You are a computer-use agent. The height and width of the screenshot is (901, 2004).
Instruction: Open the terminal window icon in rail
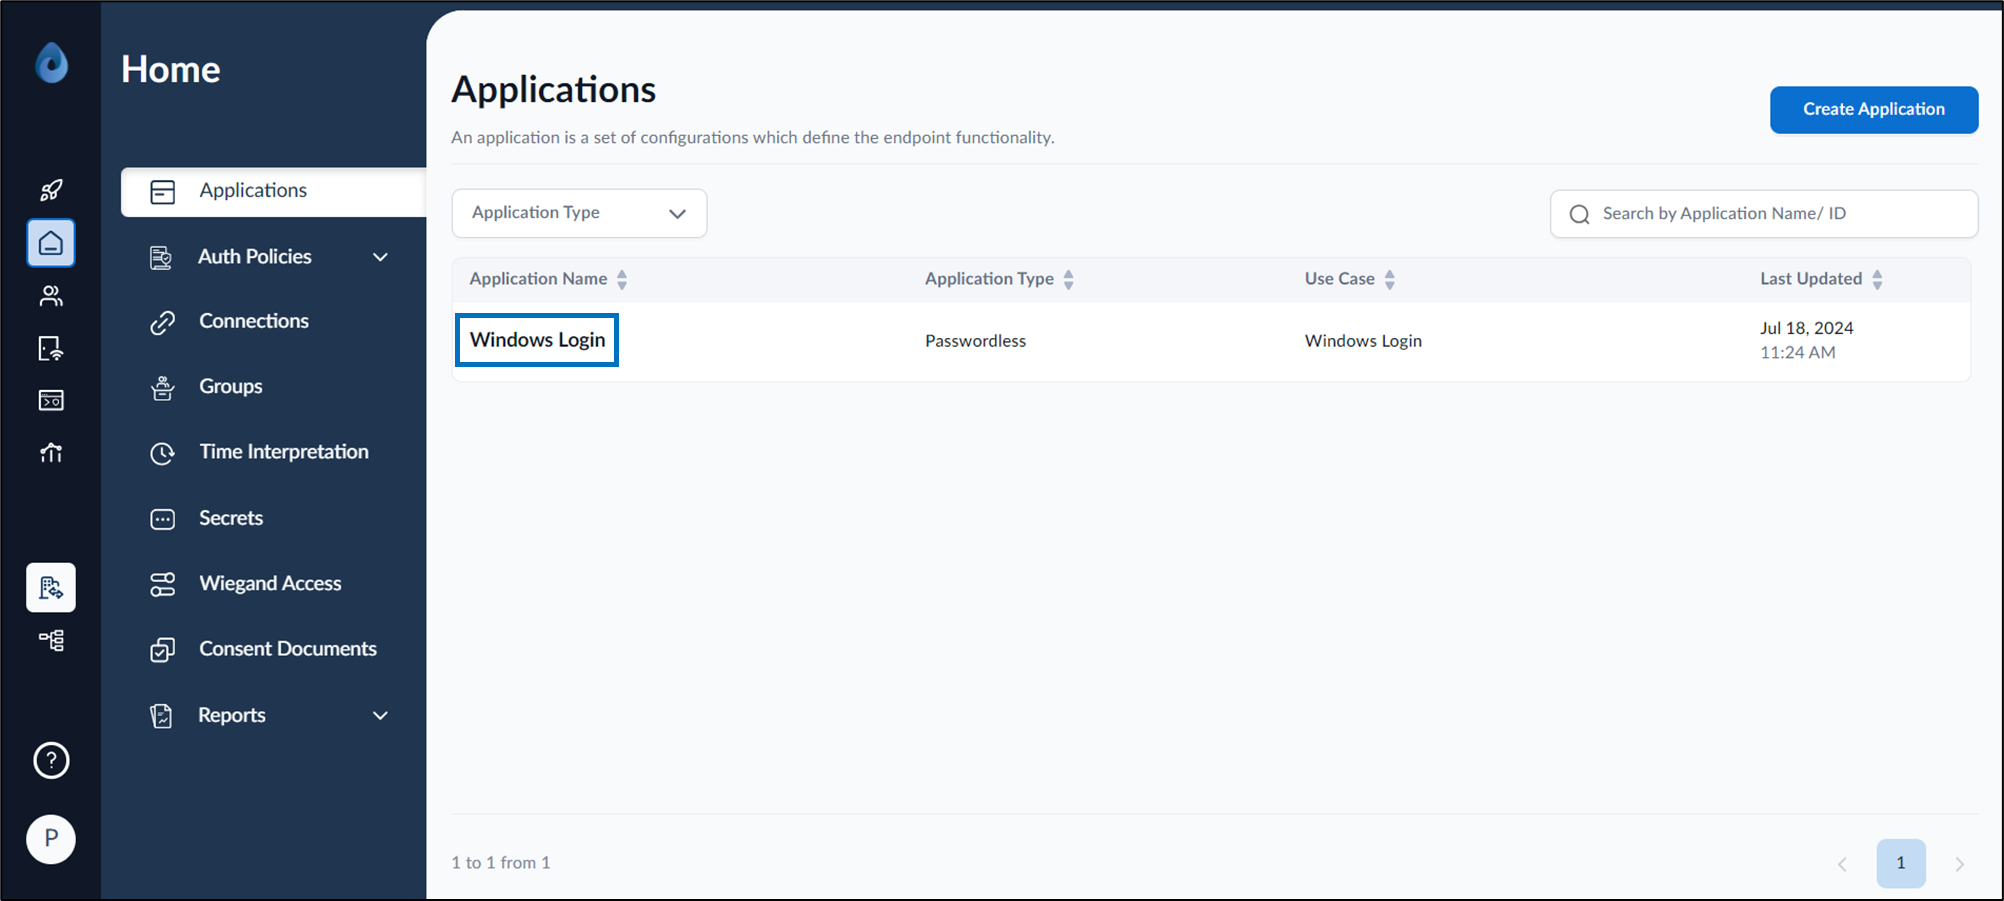(51, 400)
